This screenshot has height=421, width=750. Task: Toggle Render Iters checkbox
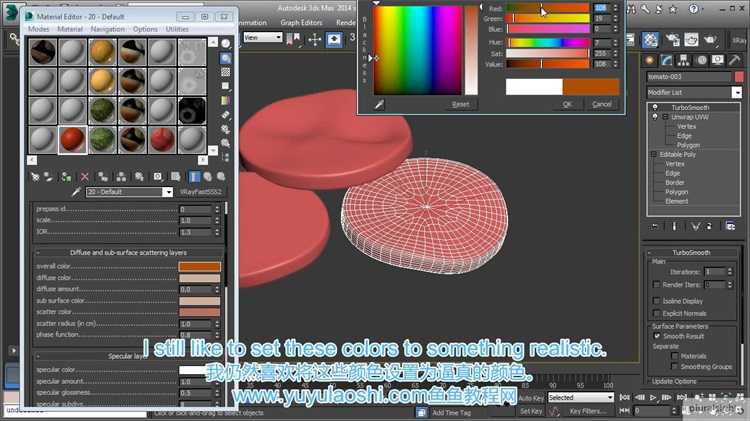(656, 285)
